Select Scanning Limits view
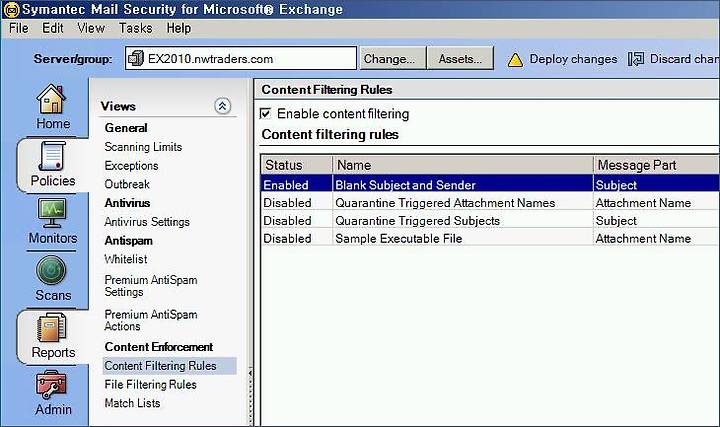720x427 pixels. click(x=143, y=147)
